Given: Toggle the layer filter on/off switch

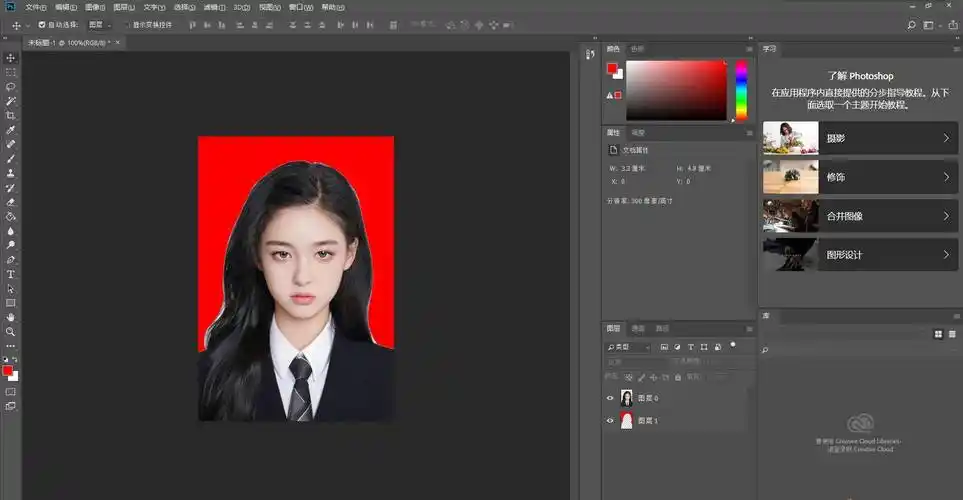Looking at the screenshot, I should (x=733, y=345).
